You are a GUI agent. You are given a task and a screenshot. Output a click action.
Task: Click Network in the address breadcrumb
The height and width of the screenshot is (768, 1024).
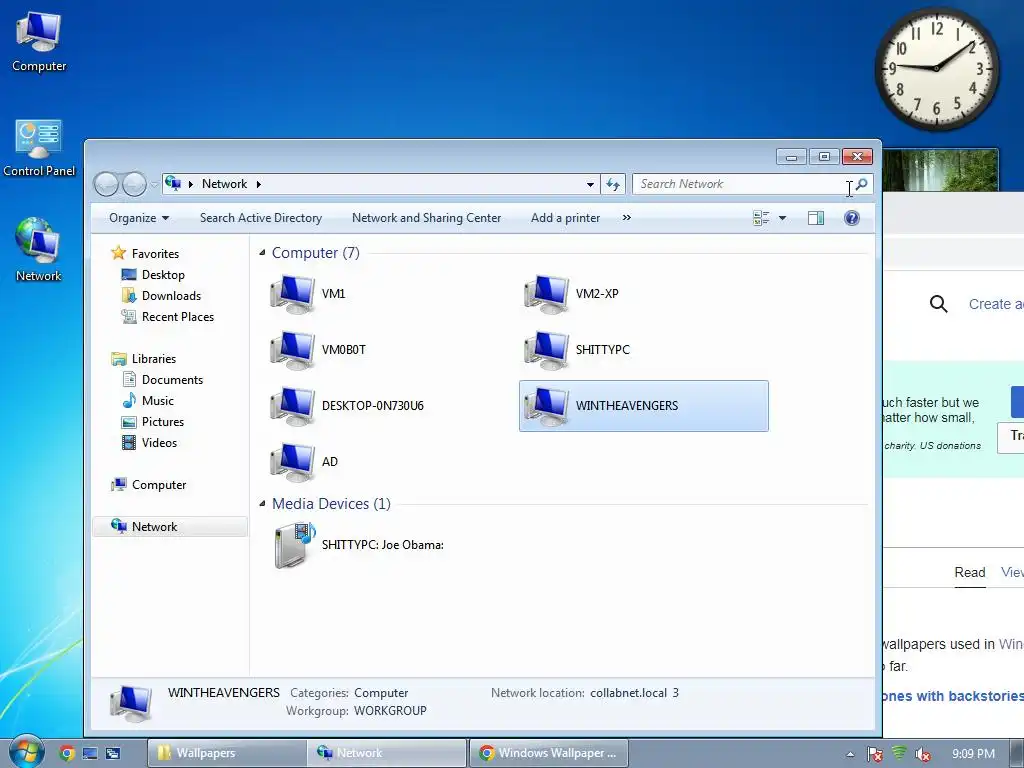224,184
